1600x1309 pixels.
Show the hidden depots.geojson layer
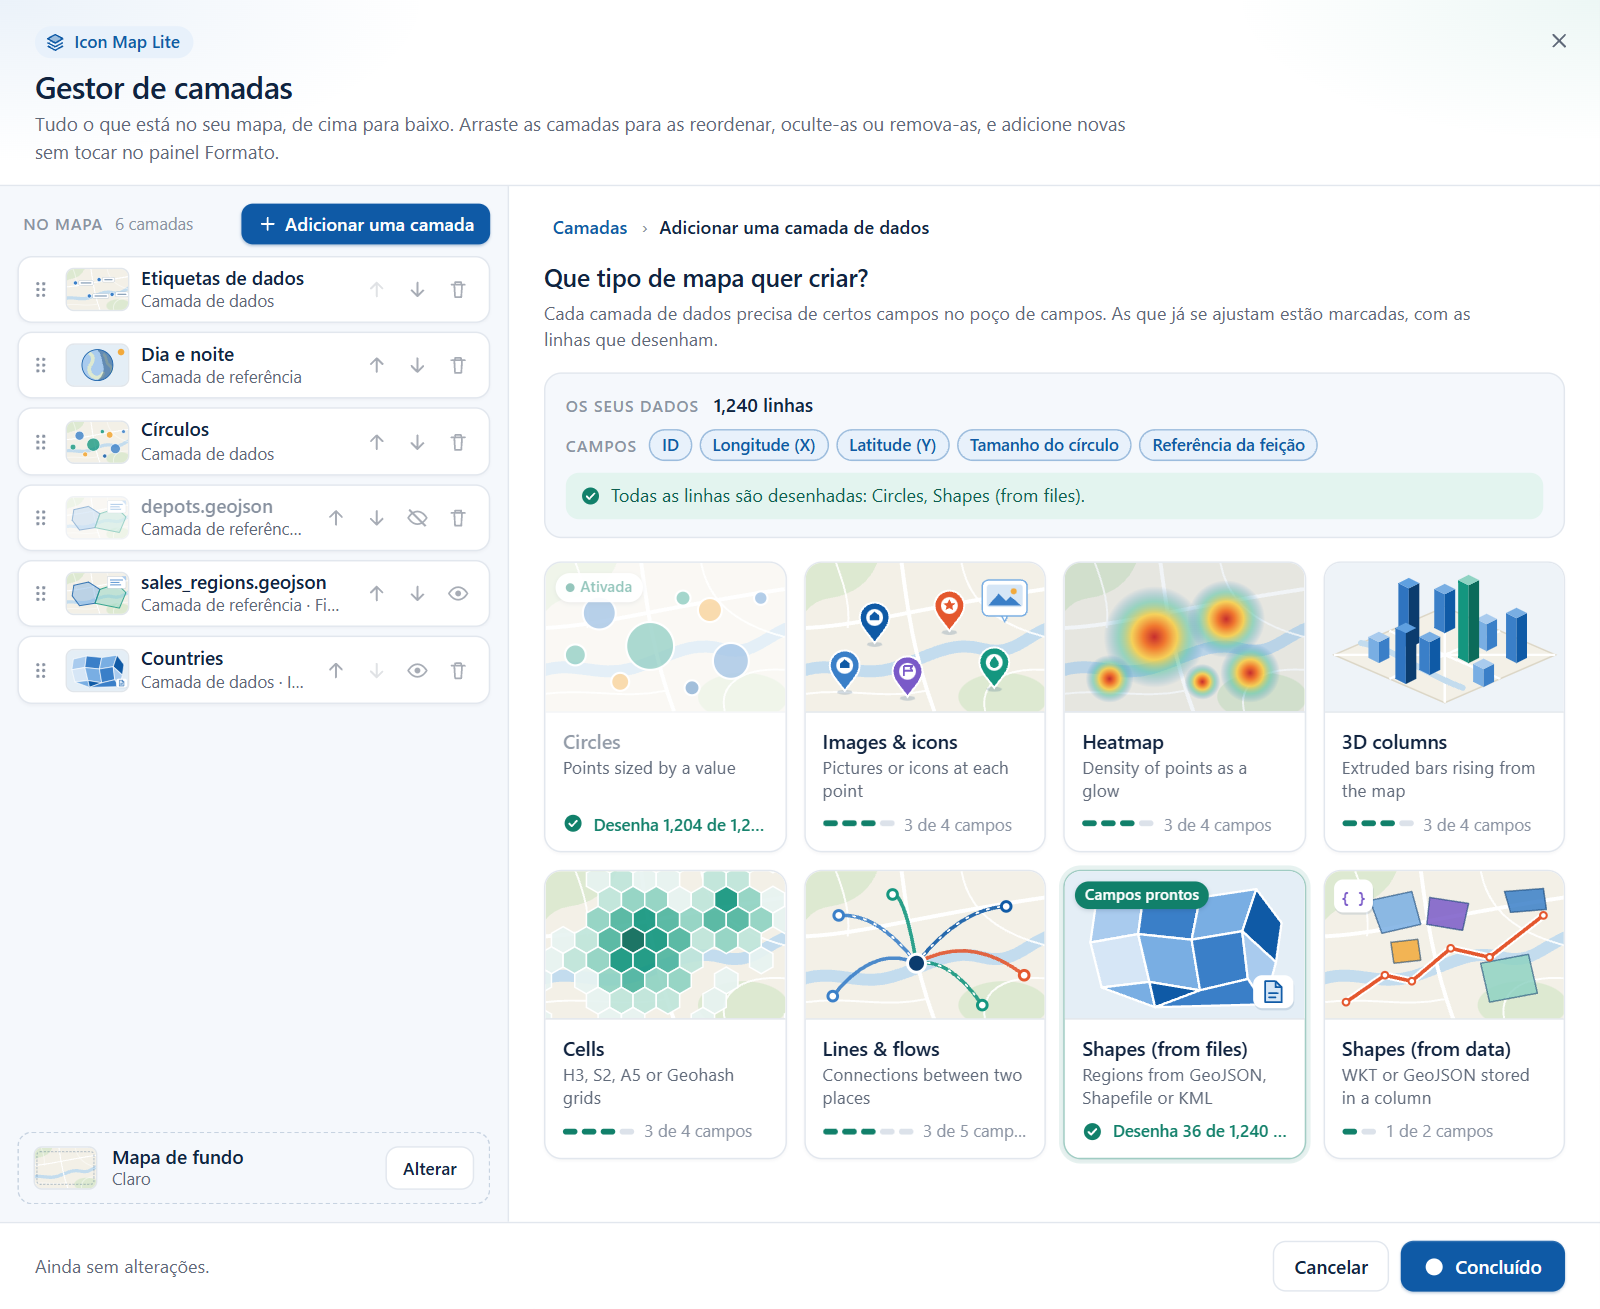418,518
